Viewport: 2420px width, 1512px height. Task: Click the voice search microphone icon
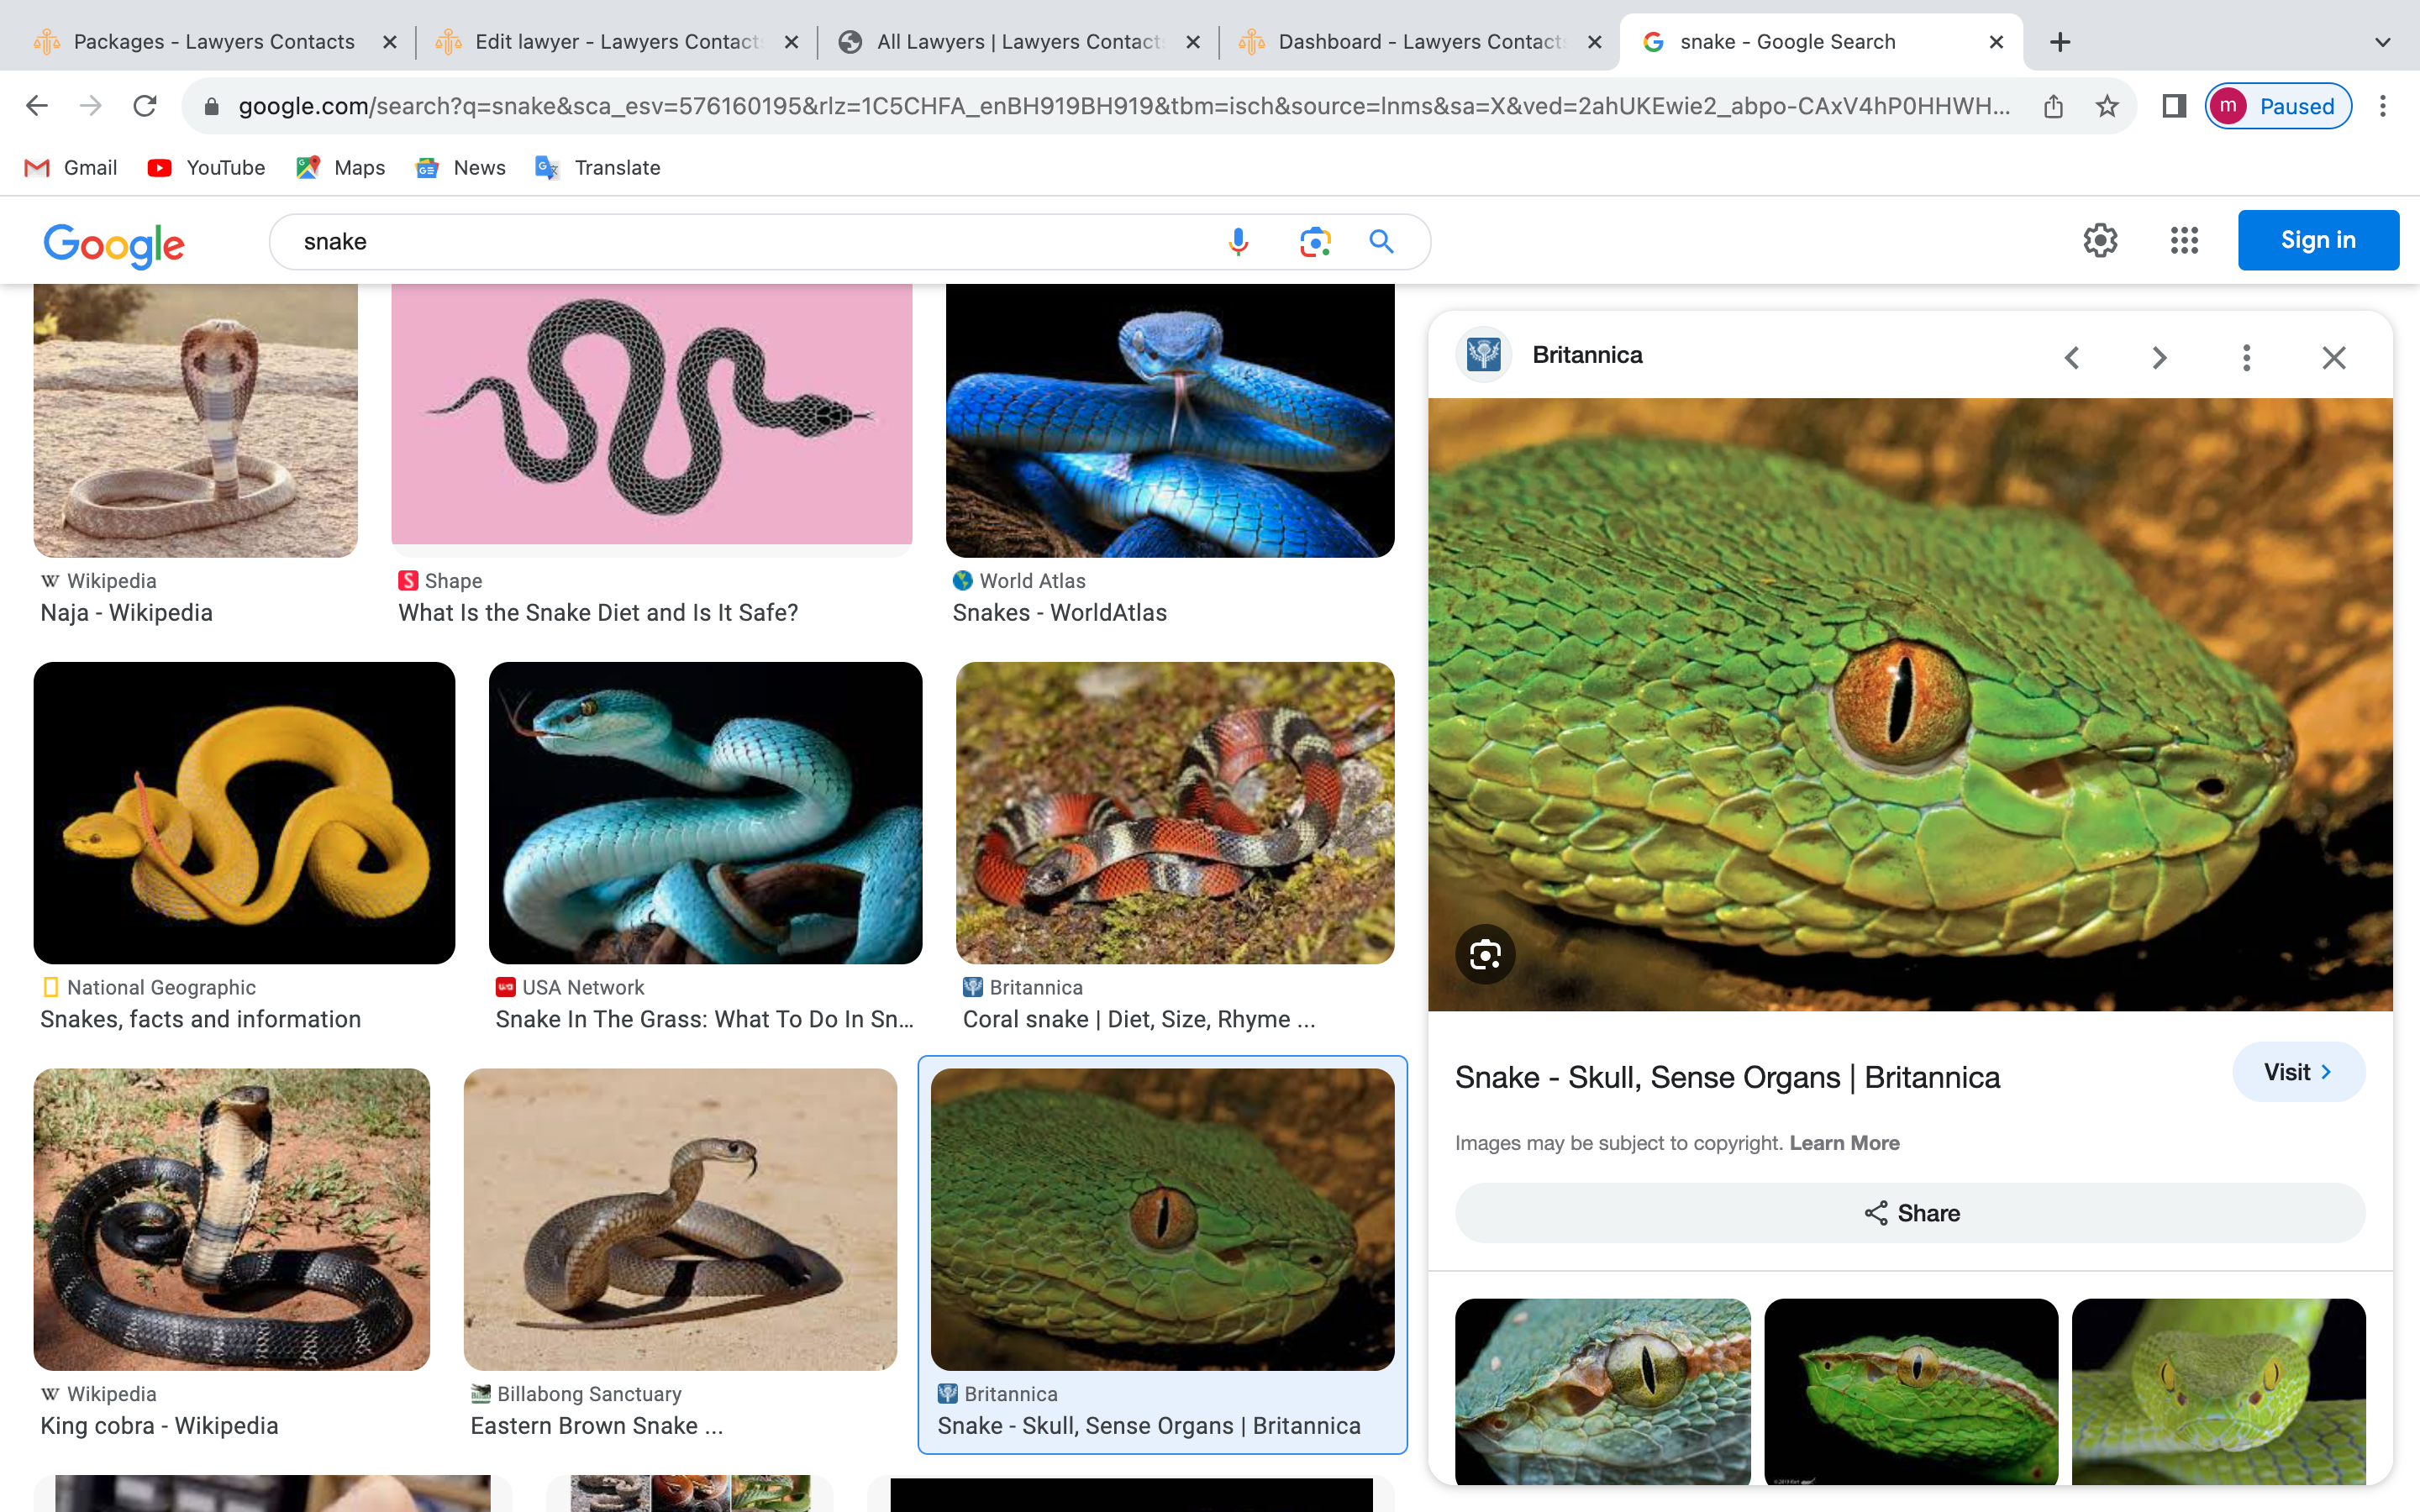pos(1238,242)
